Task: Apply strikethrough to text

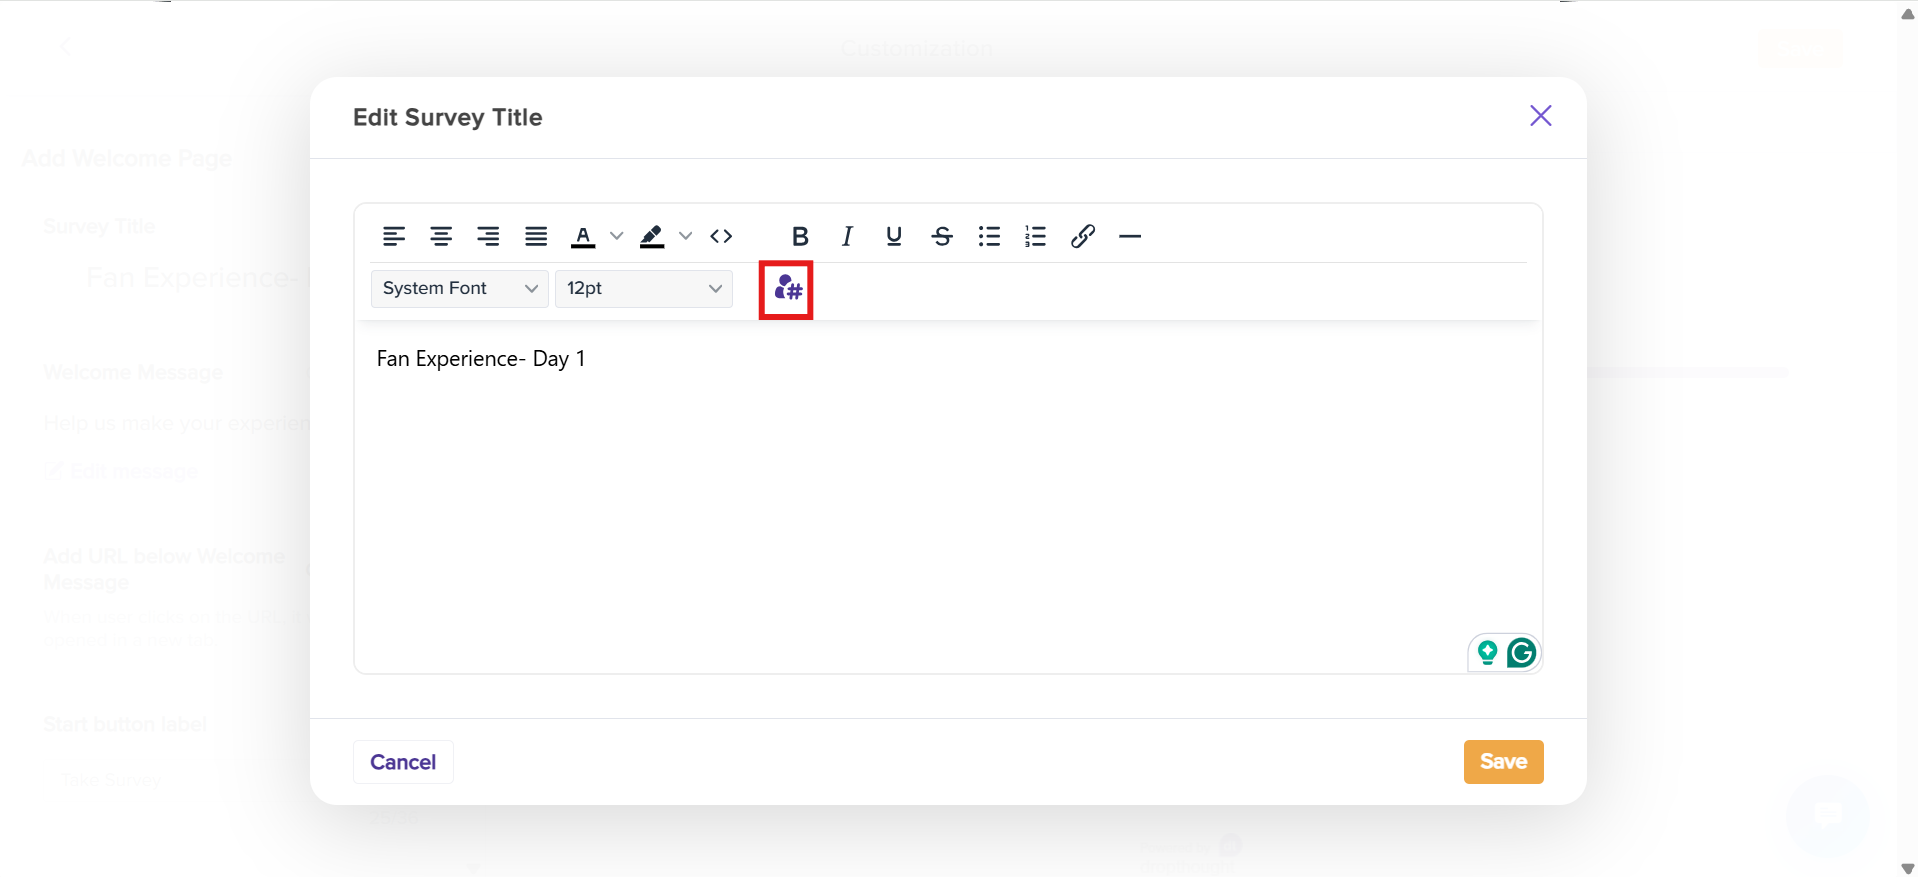Action: click(x=942, y=236)
